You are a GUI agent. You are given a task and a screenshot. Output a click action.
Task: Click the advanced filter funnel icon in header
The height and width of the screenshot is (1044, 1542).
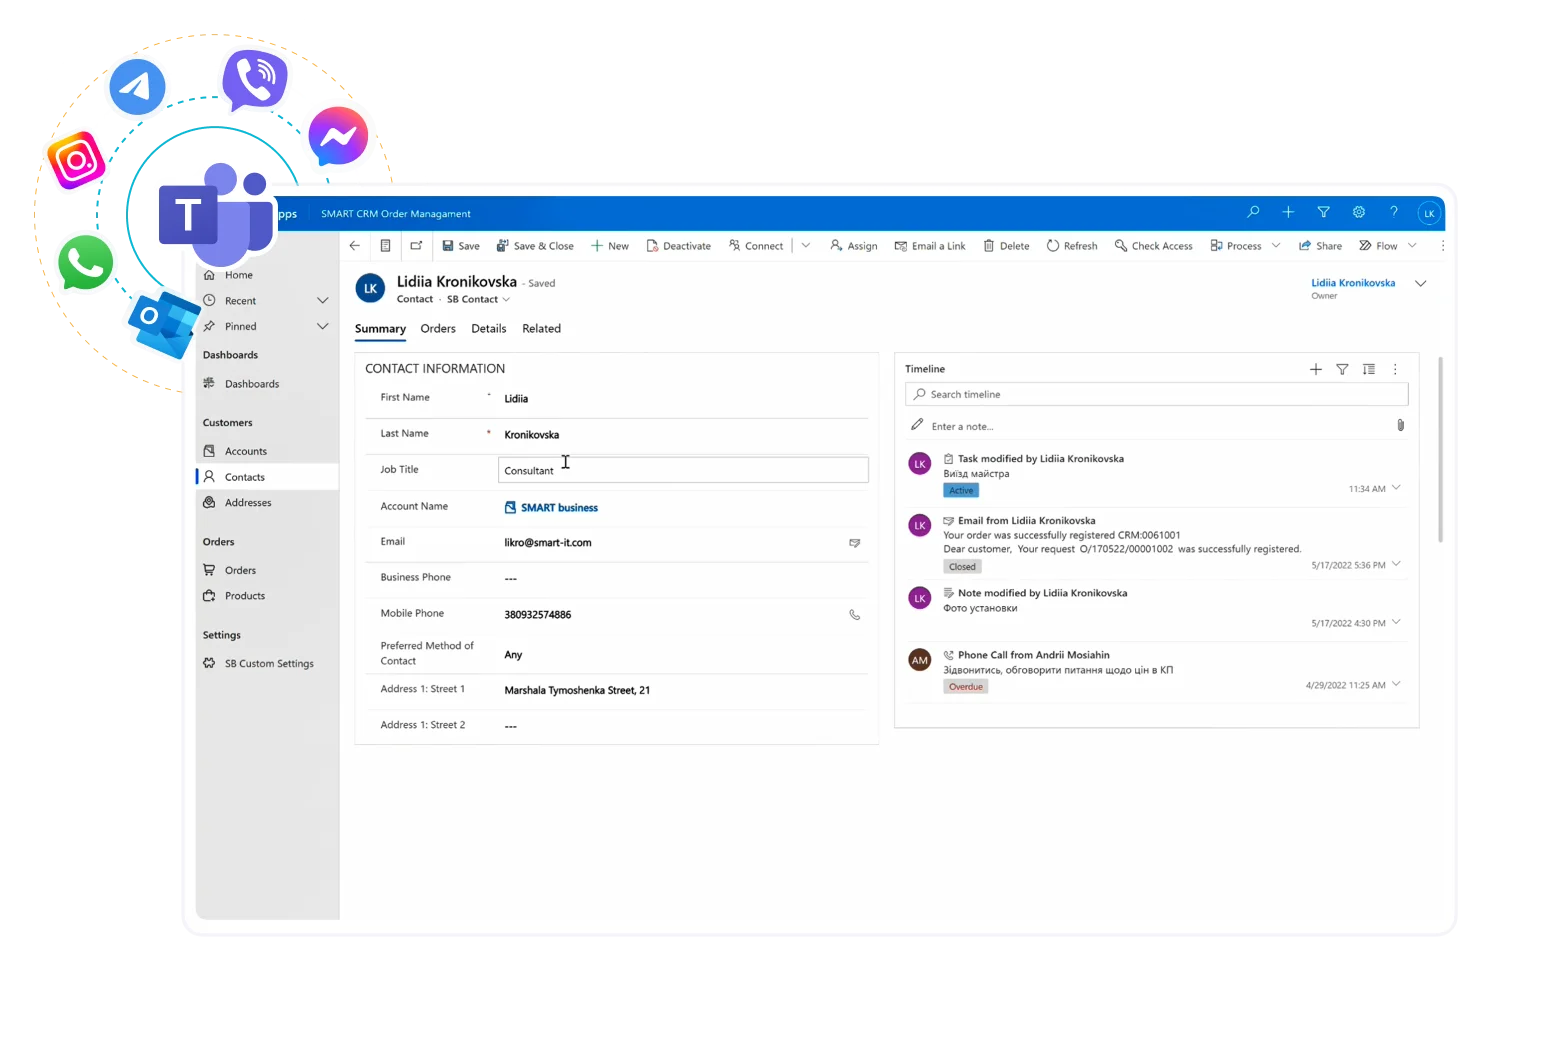[x=1323, y=212]
